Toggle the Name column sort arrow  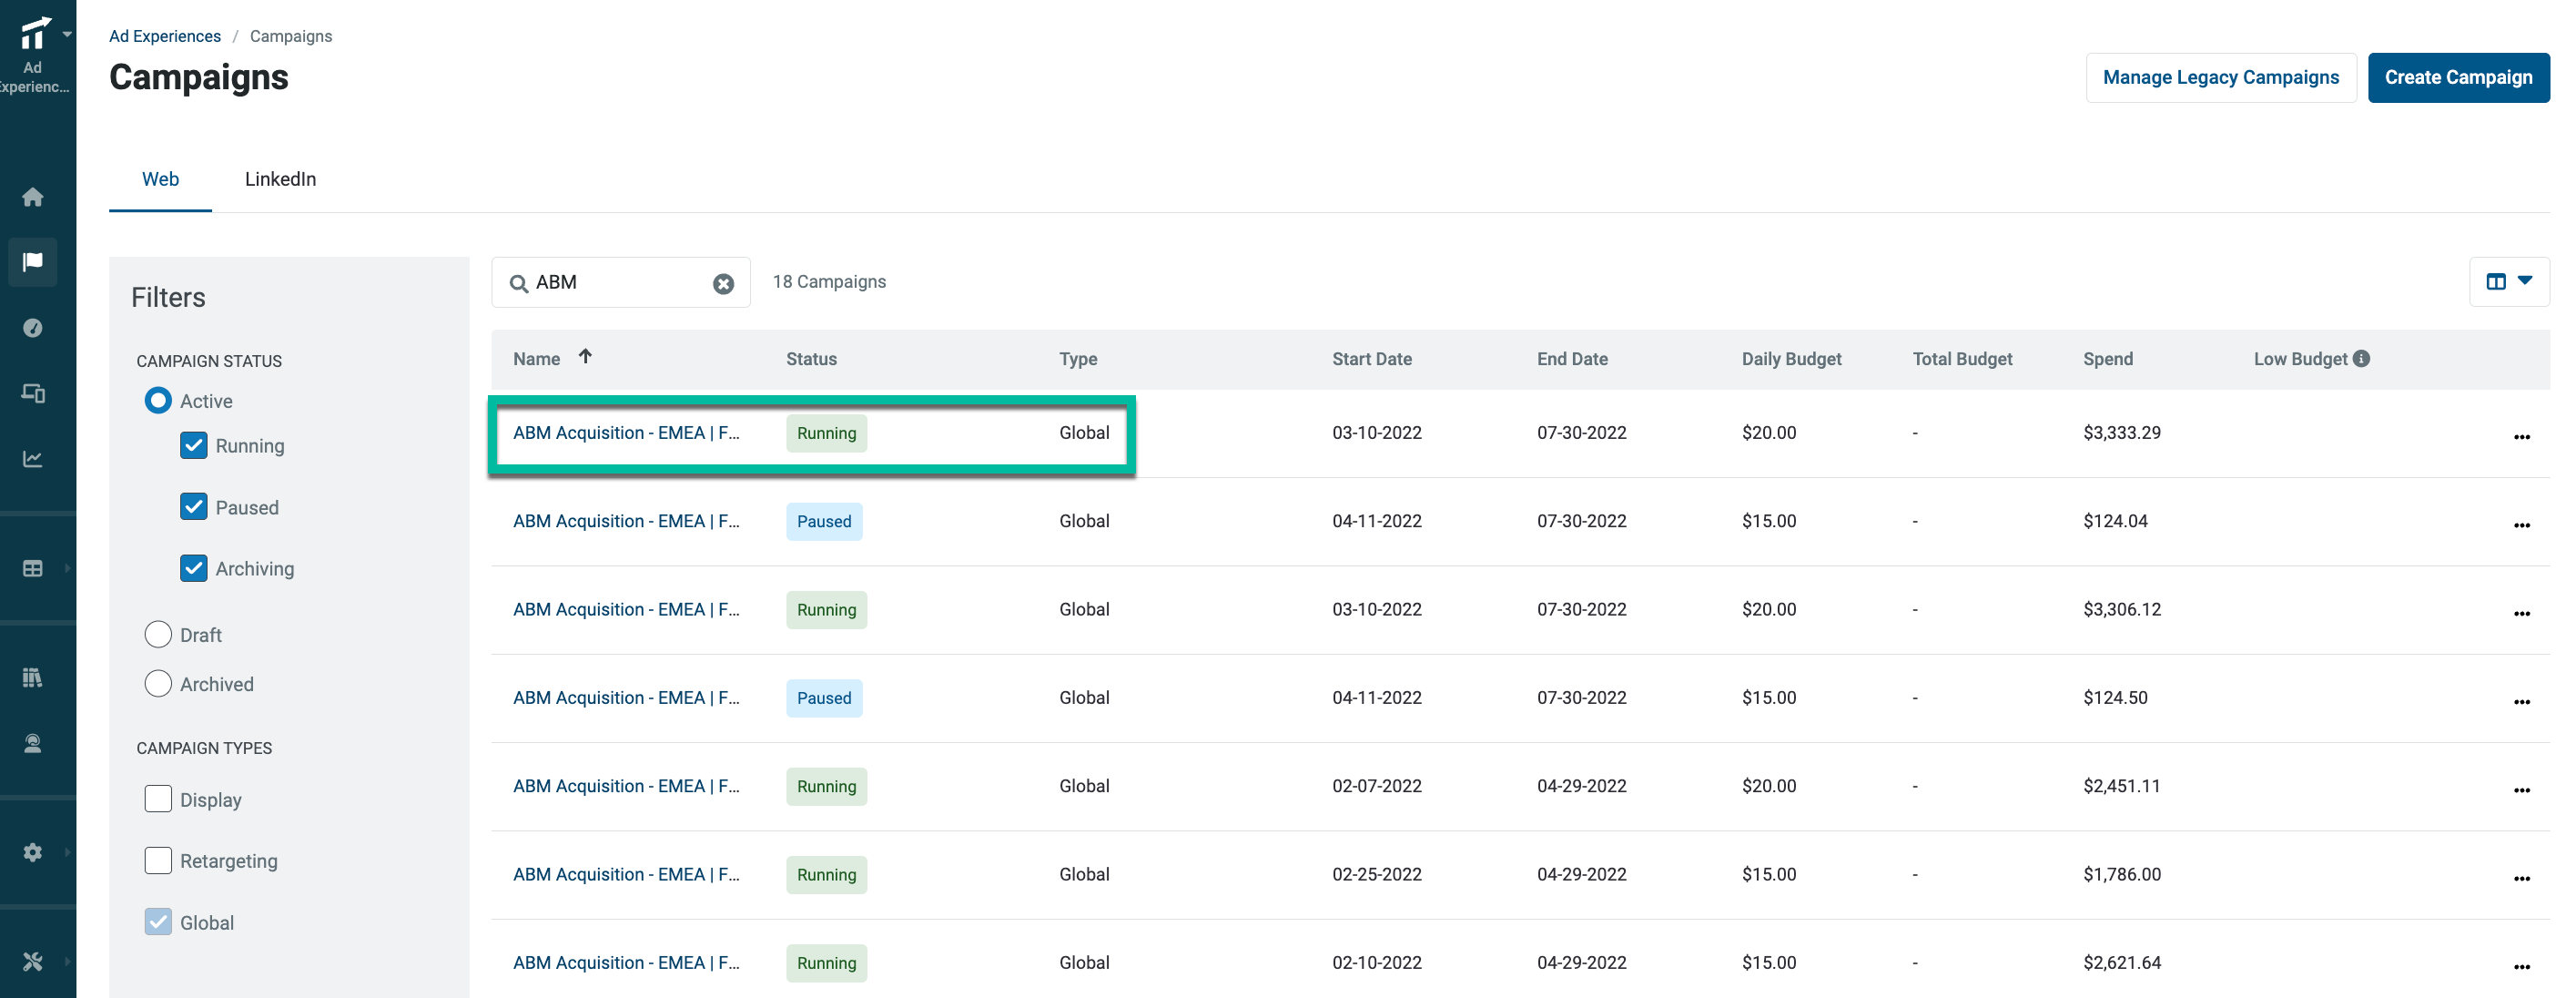(x=585, y=356)
